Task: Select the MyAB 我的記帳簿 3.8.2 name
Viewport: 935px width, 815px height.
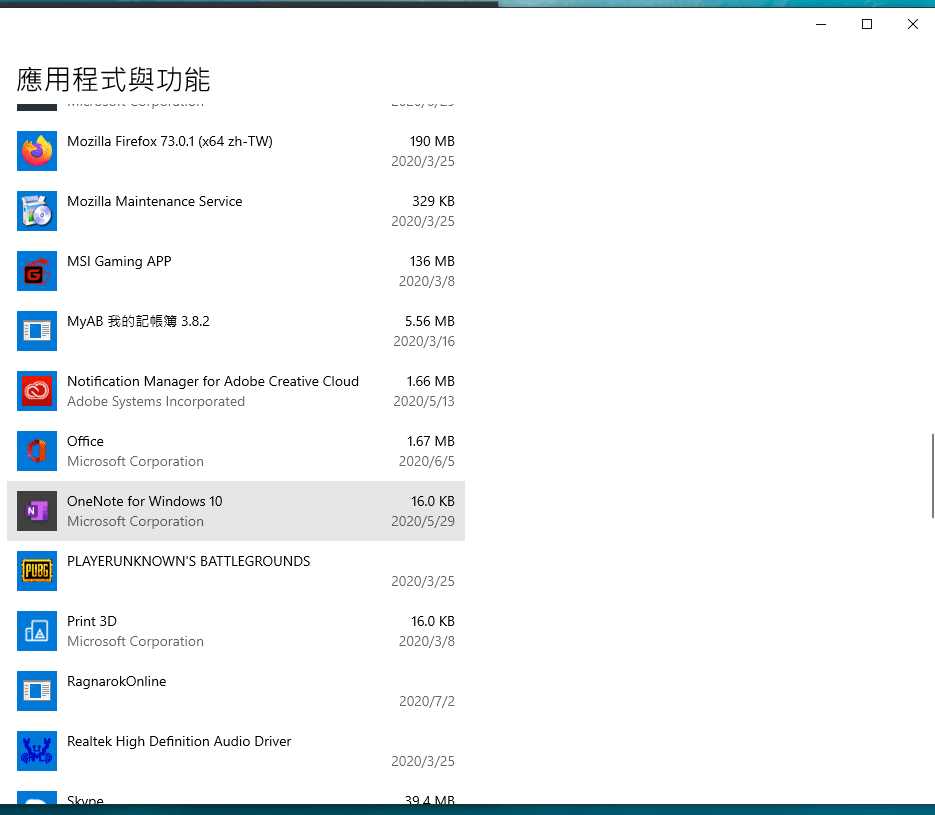Action: coord(138,321)
